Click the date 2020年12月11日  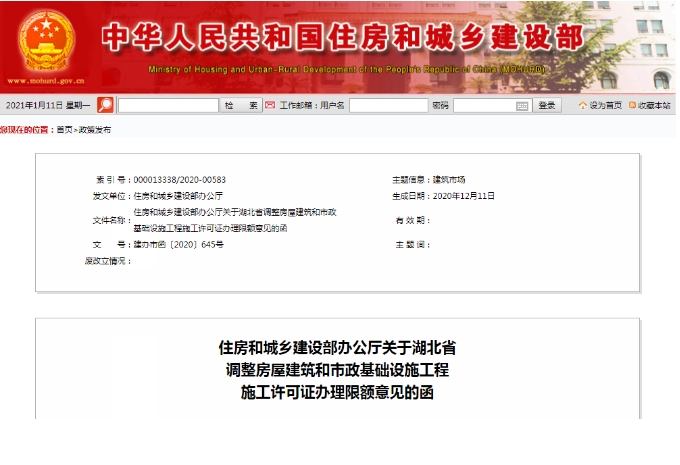(464, 196)
